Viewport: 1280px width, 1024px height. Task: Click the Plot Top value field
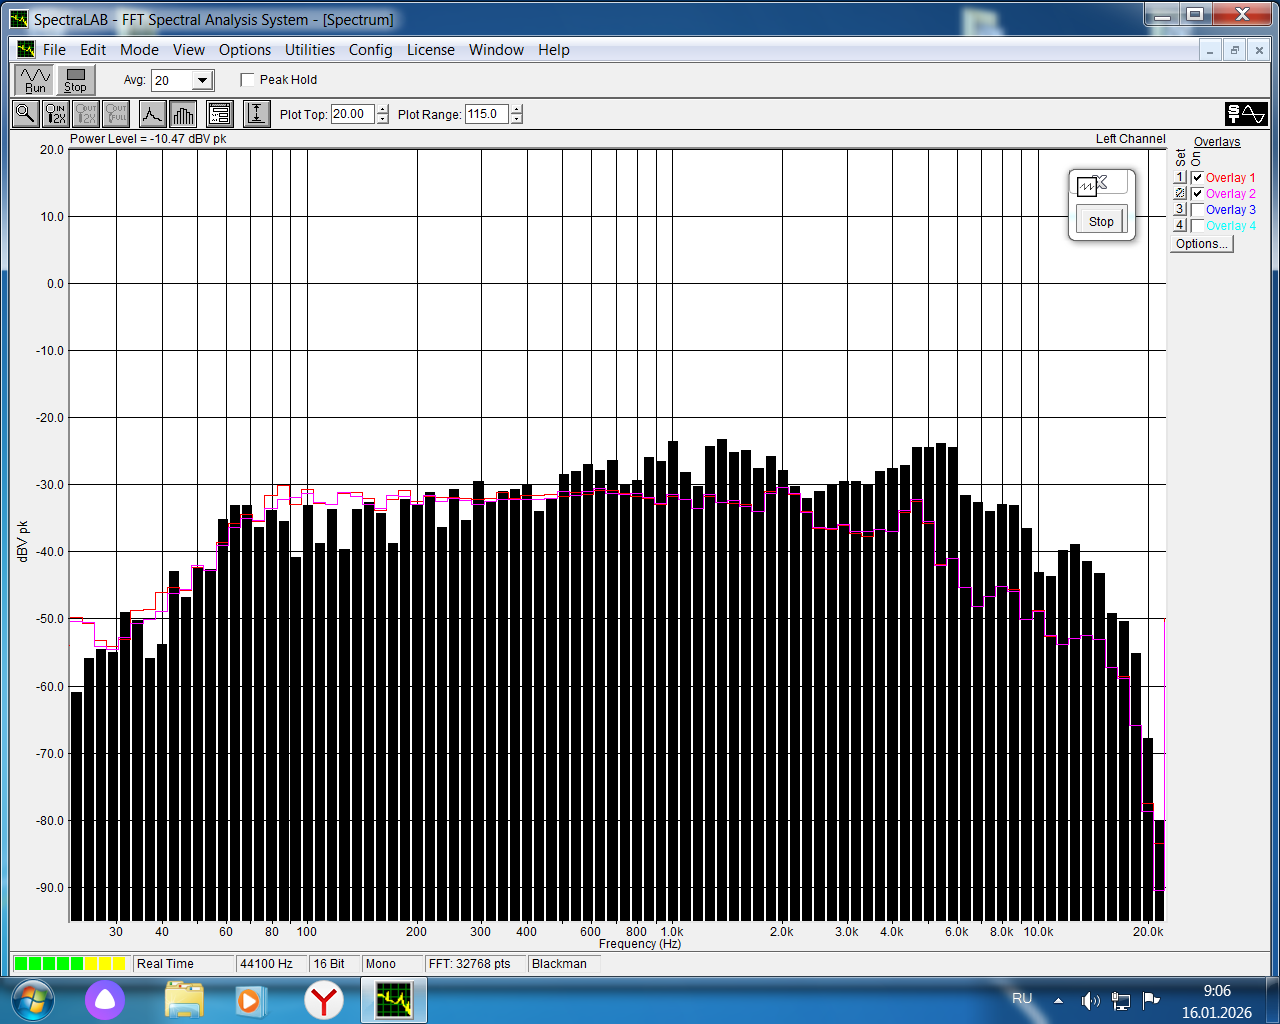(x=353, y=114)
